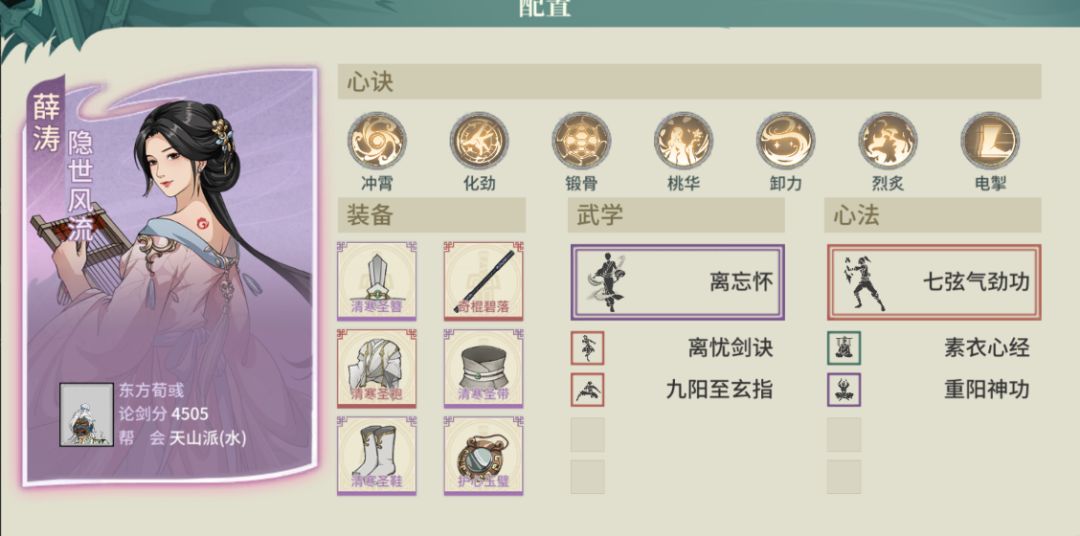
Task: Choose the 锻骨 formula icon
Action: 581,141
